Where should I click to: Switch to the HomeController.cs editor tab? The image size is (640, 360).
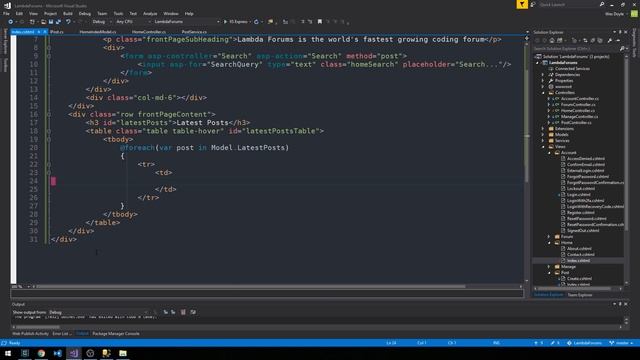[149, 31]
